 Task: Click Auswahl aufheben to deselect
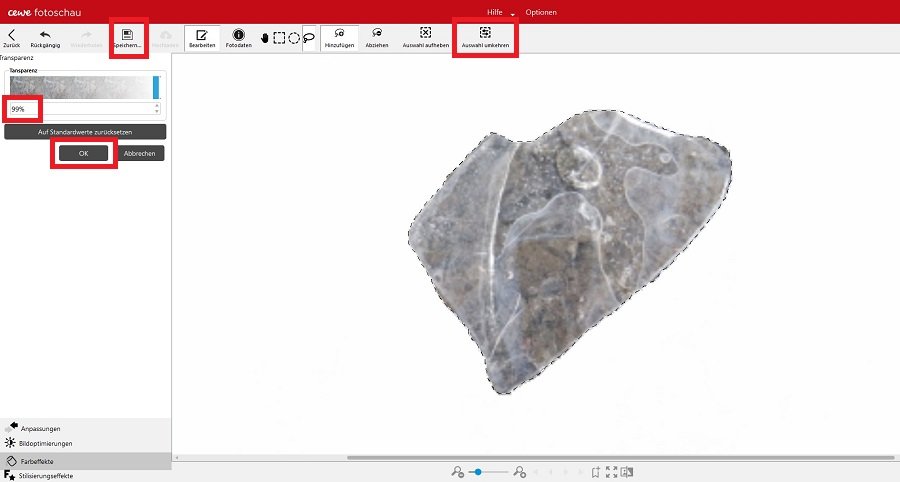click(425, 38)
